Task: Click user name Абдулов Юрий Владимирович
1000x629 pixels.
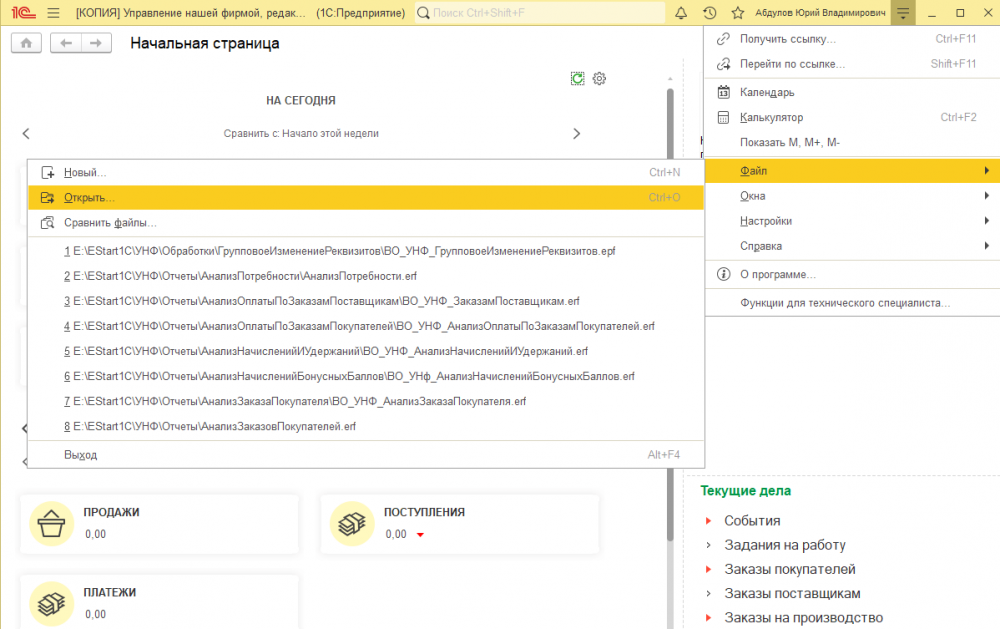Action: [820, 13]
